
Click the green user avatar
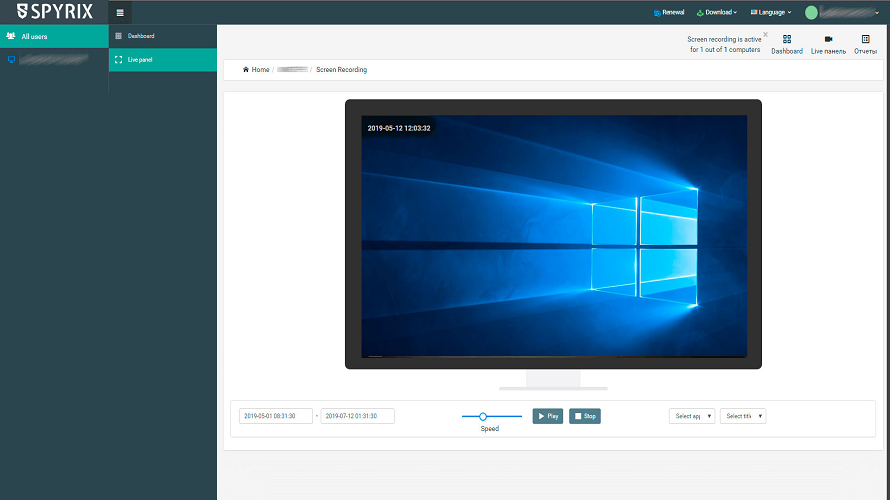pos(811,12)
